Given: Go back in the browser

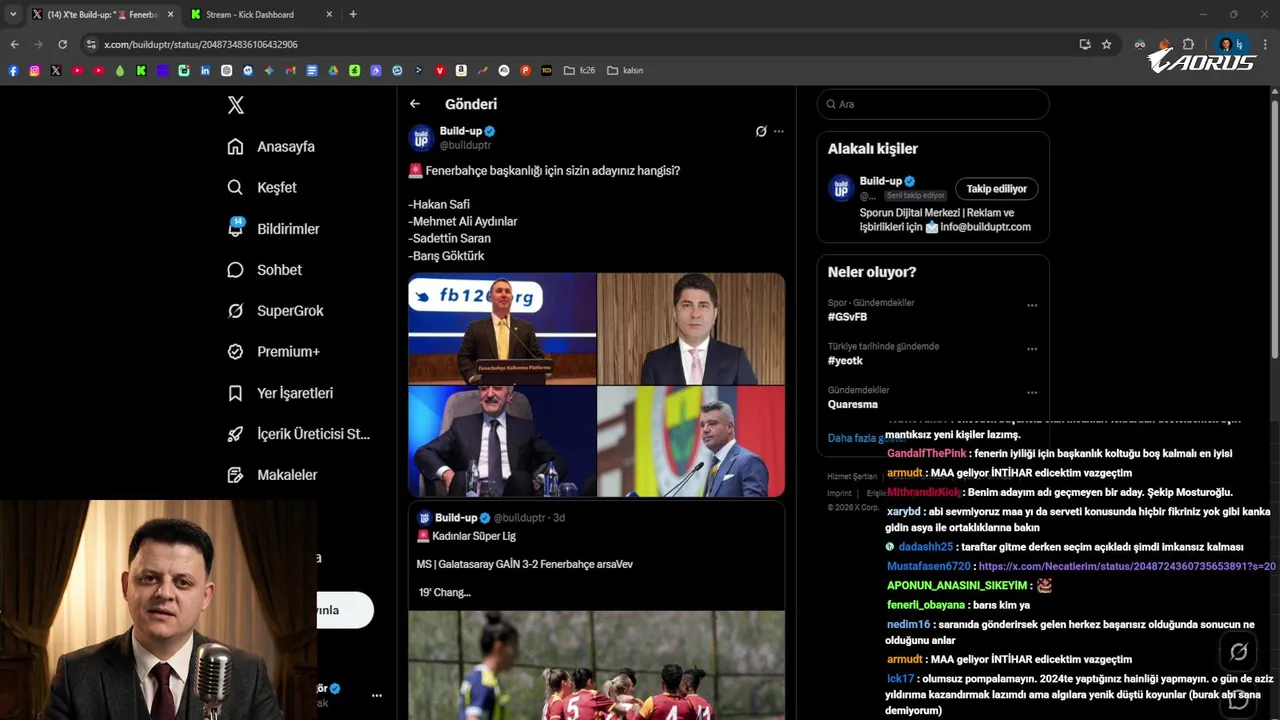Looking at the screenshot, I should point(14,44).
